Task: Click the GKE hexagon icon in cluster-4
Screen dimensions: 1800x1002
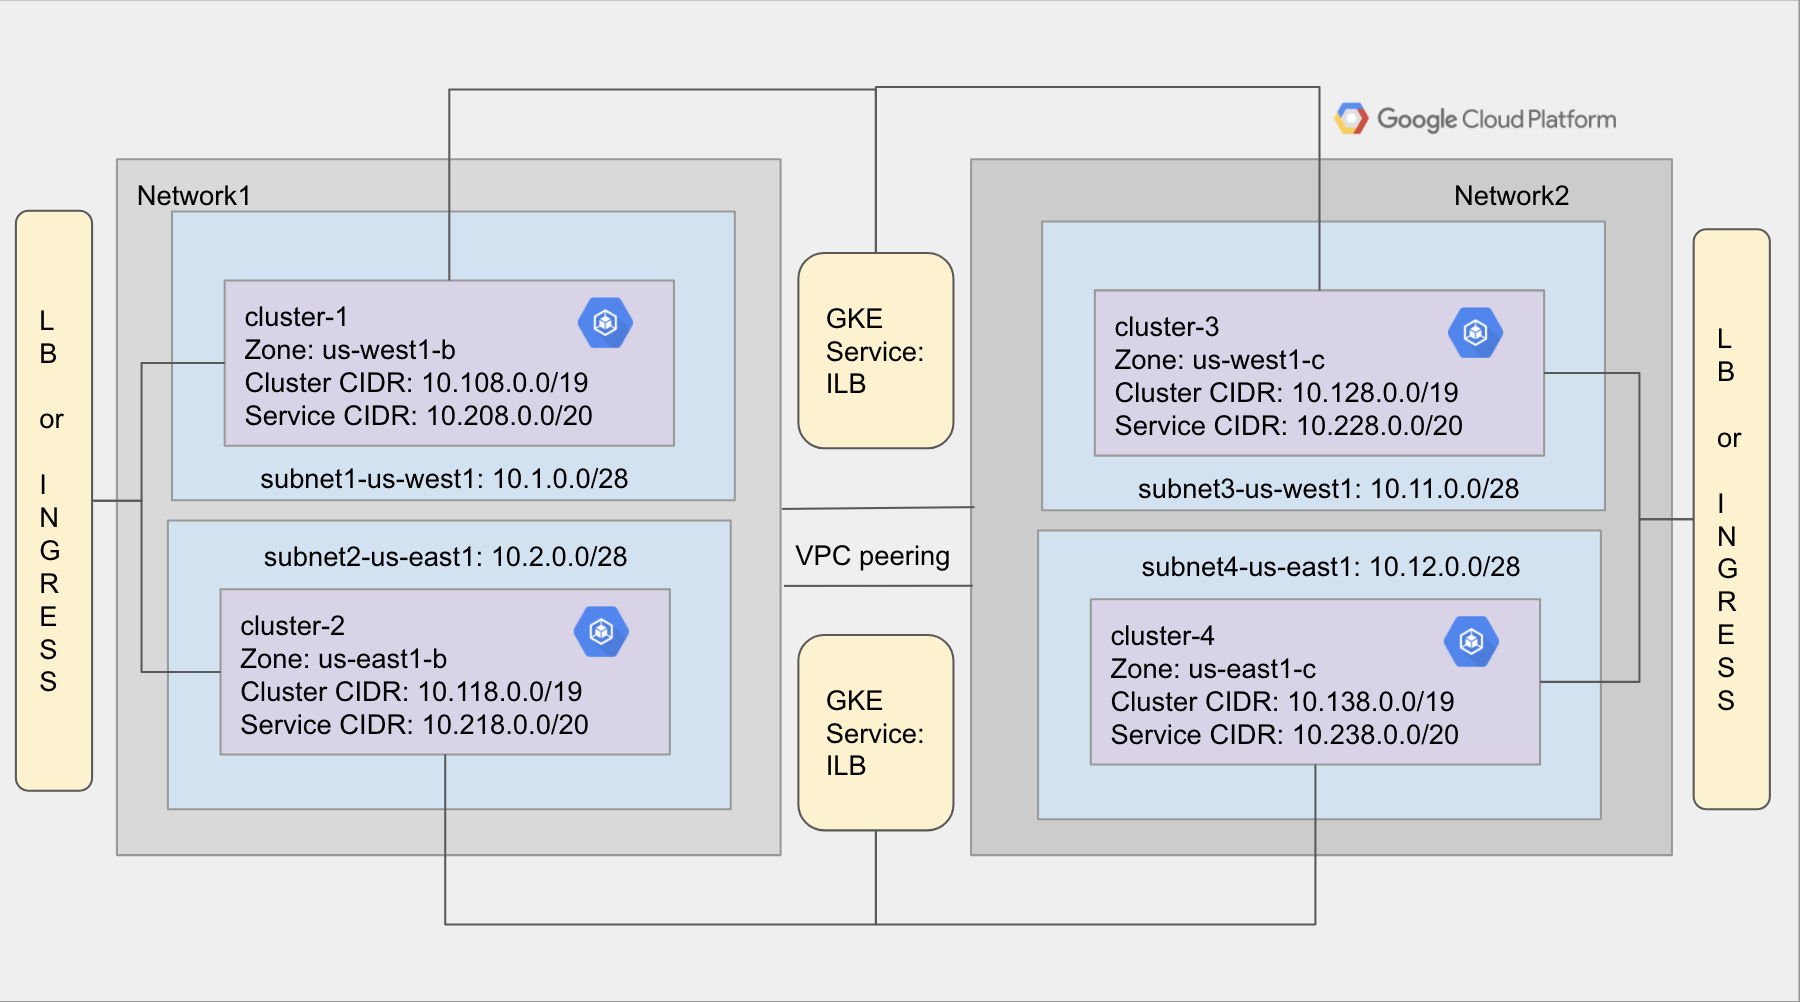Action: pyautogui.click(x=1471, y=642)
